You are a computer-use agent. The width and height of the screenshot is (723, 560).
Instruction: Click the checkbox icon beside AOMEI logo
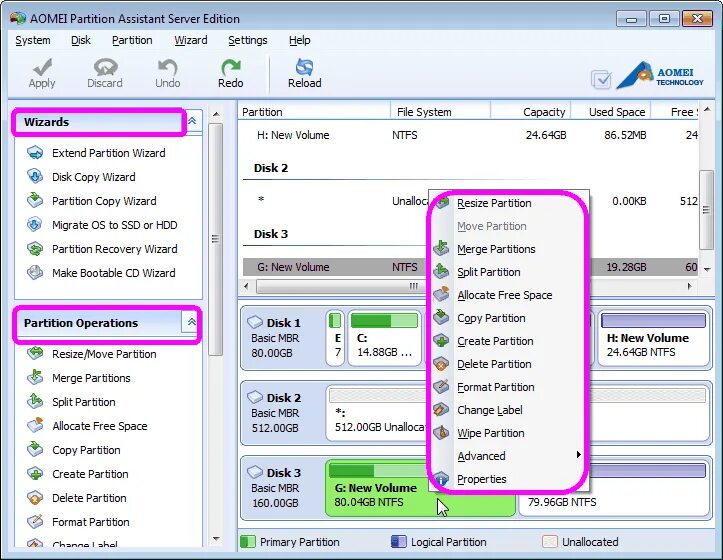point(601,79)
